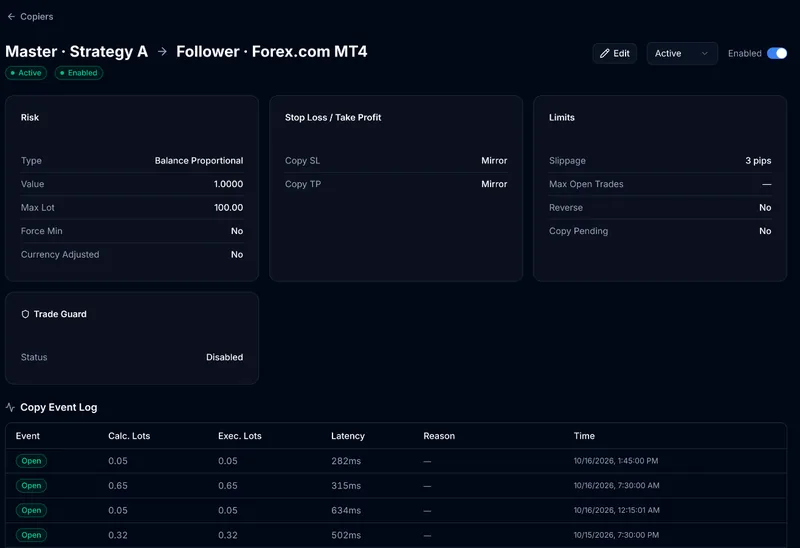The image size is (800, 548).
Task: Click the Copy SL row label
Action: pos(302,160)
